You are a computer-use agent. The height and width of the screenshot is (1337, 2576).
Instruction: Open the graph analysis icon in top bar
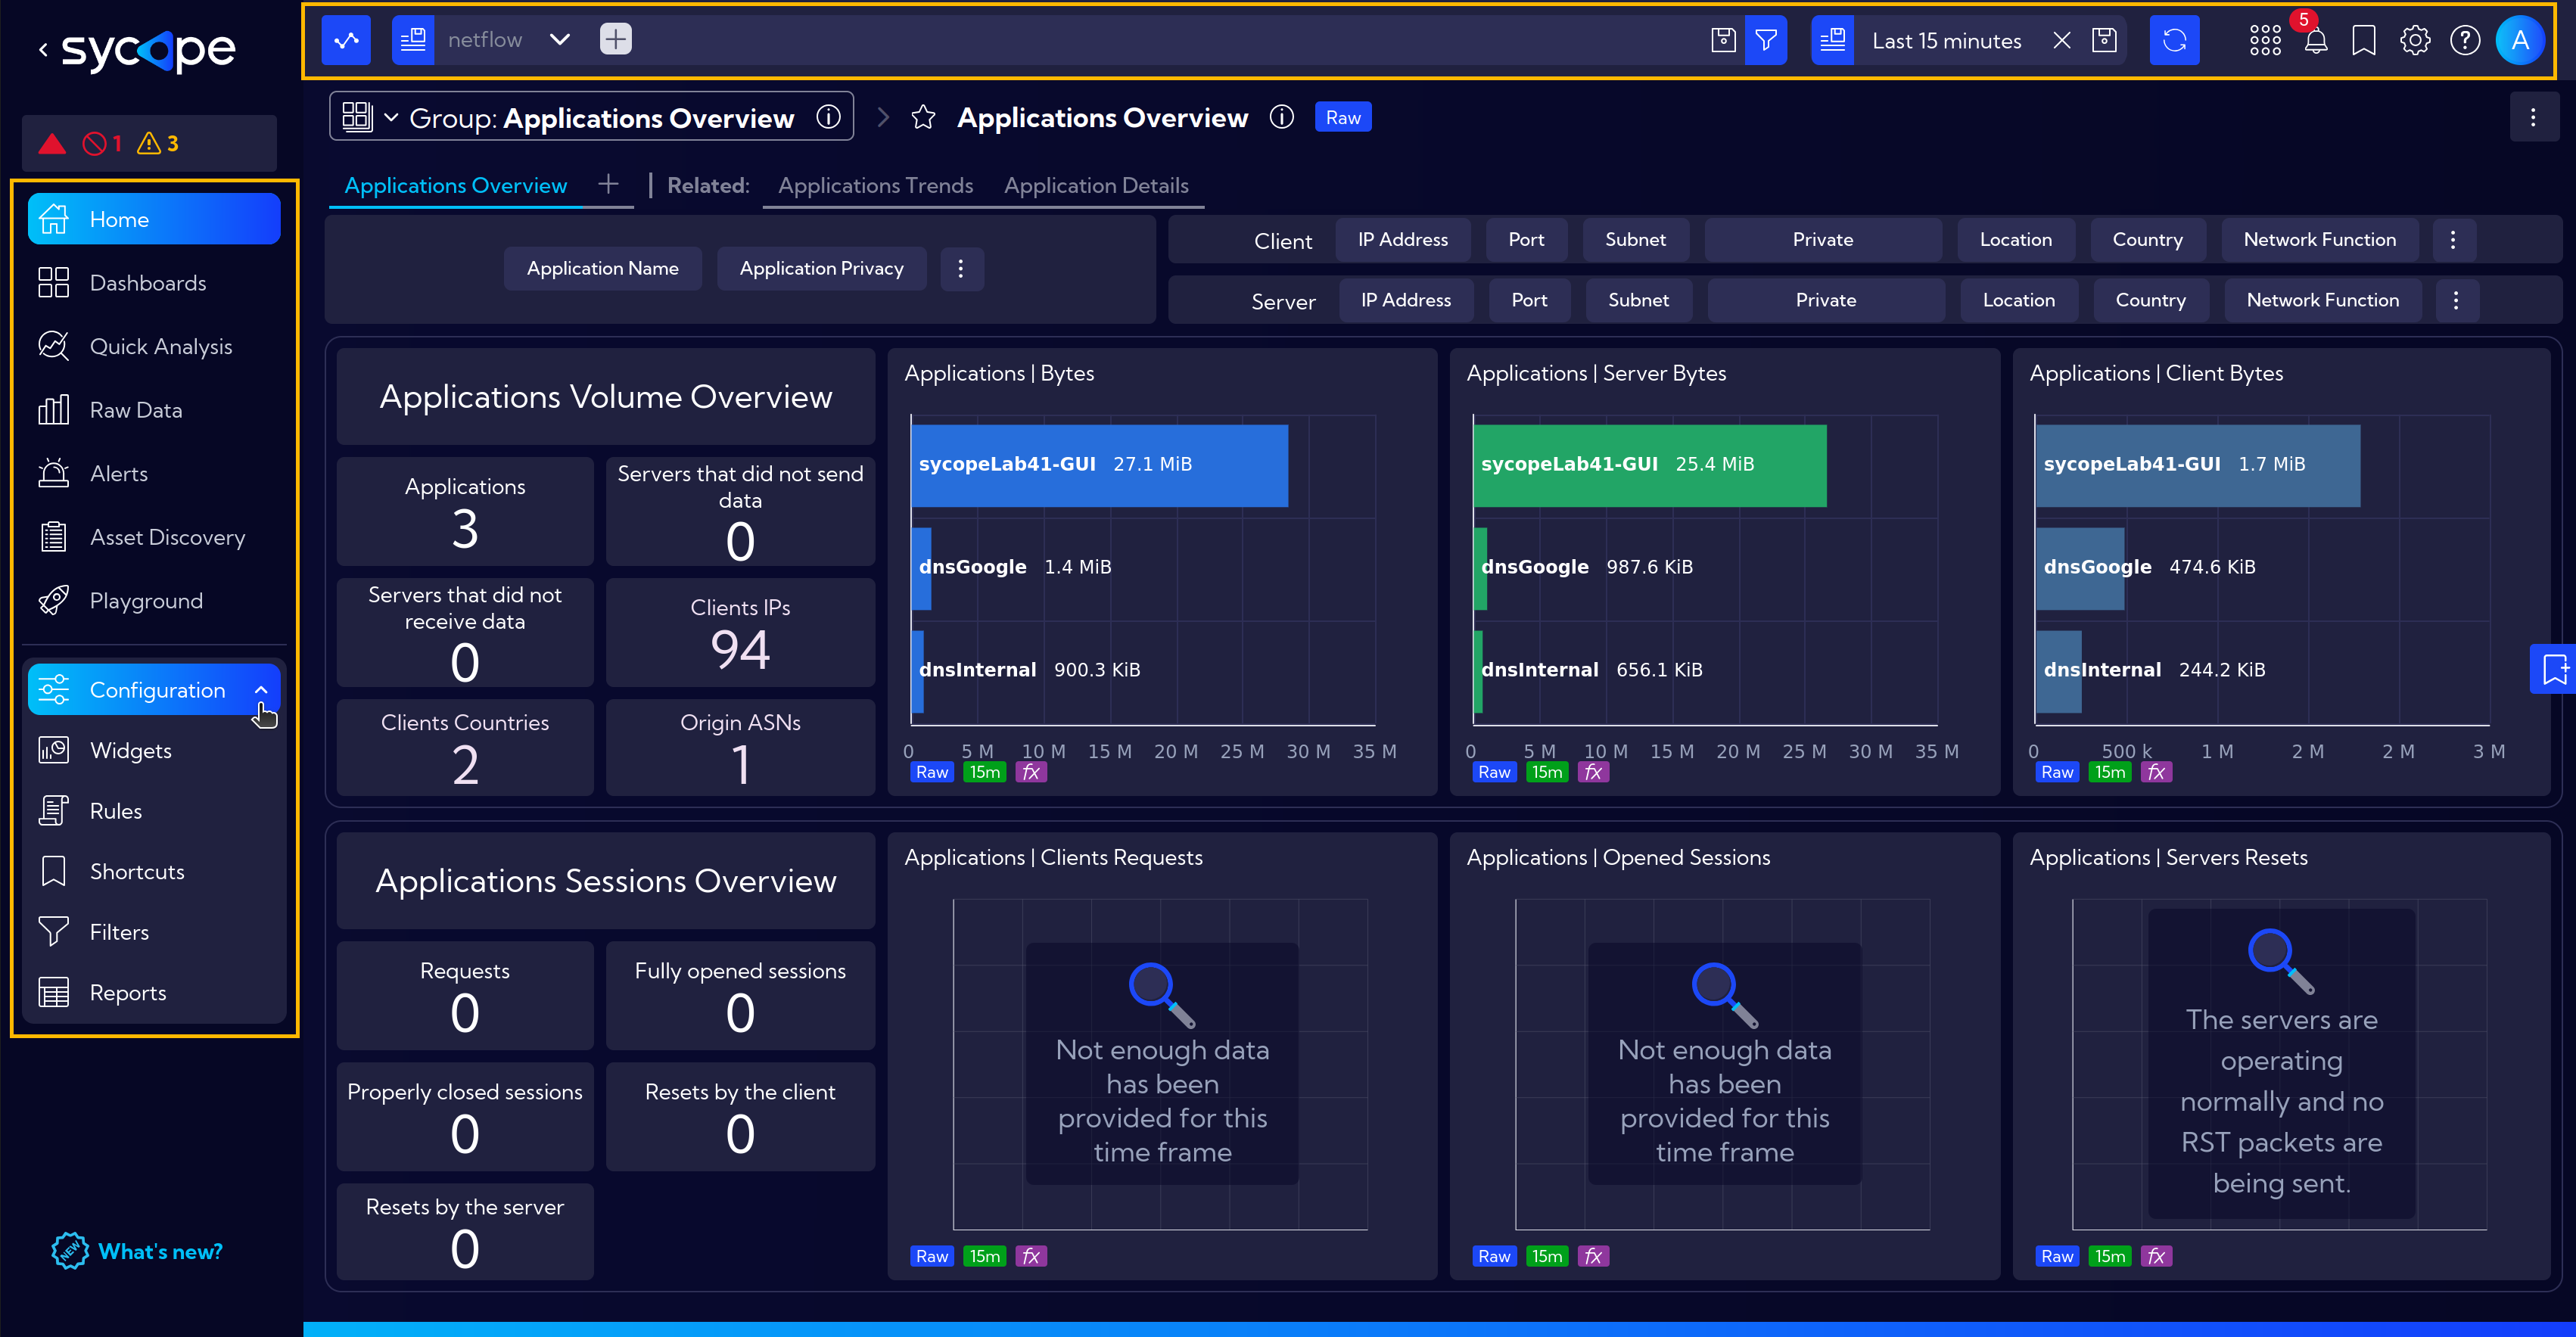(346, 40)
